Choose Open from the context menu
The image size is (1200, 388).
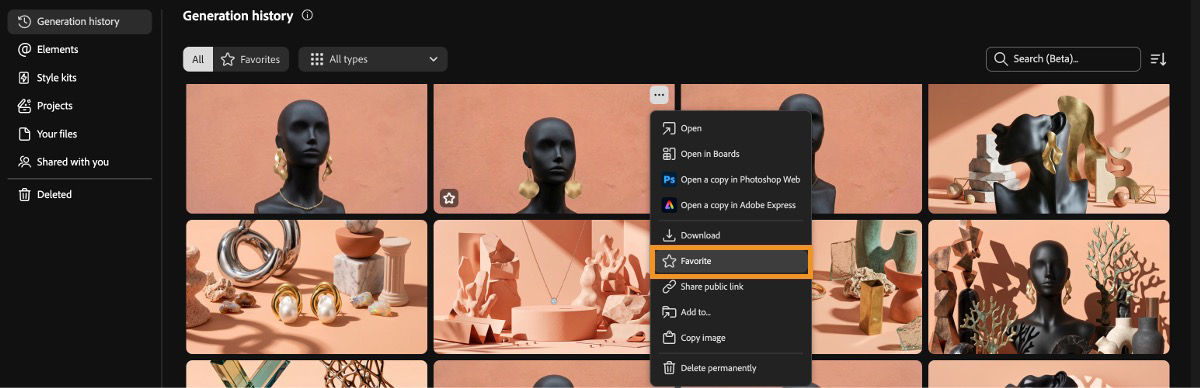(730, 128)
